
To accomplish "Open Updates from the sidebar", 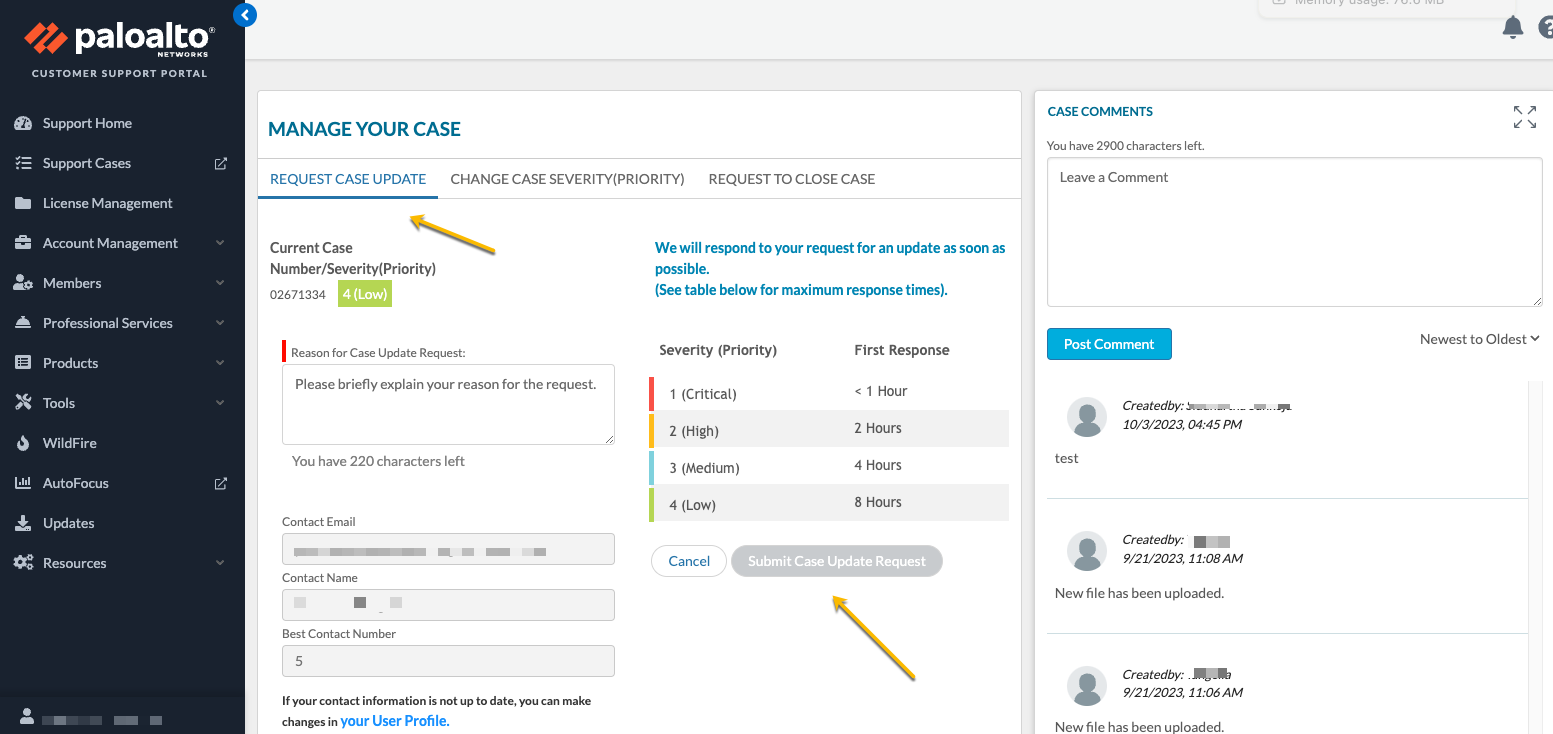I will click(67, 522).
